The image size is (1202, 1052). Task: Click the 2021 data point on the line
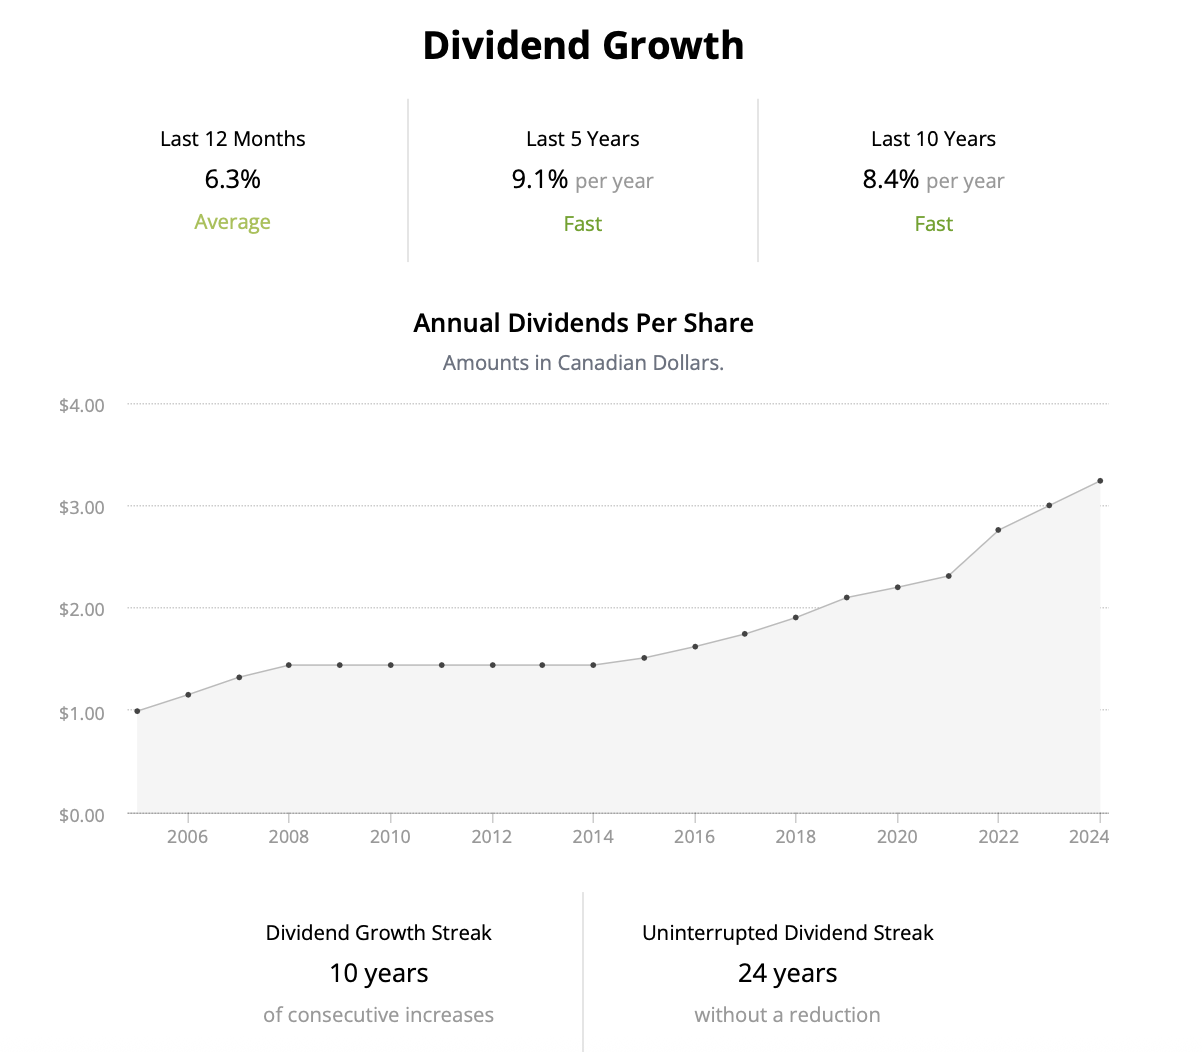pos(948,576)
